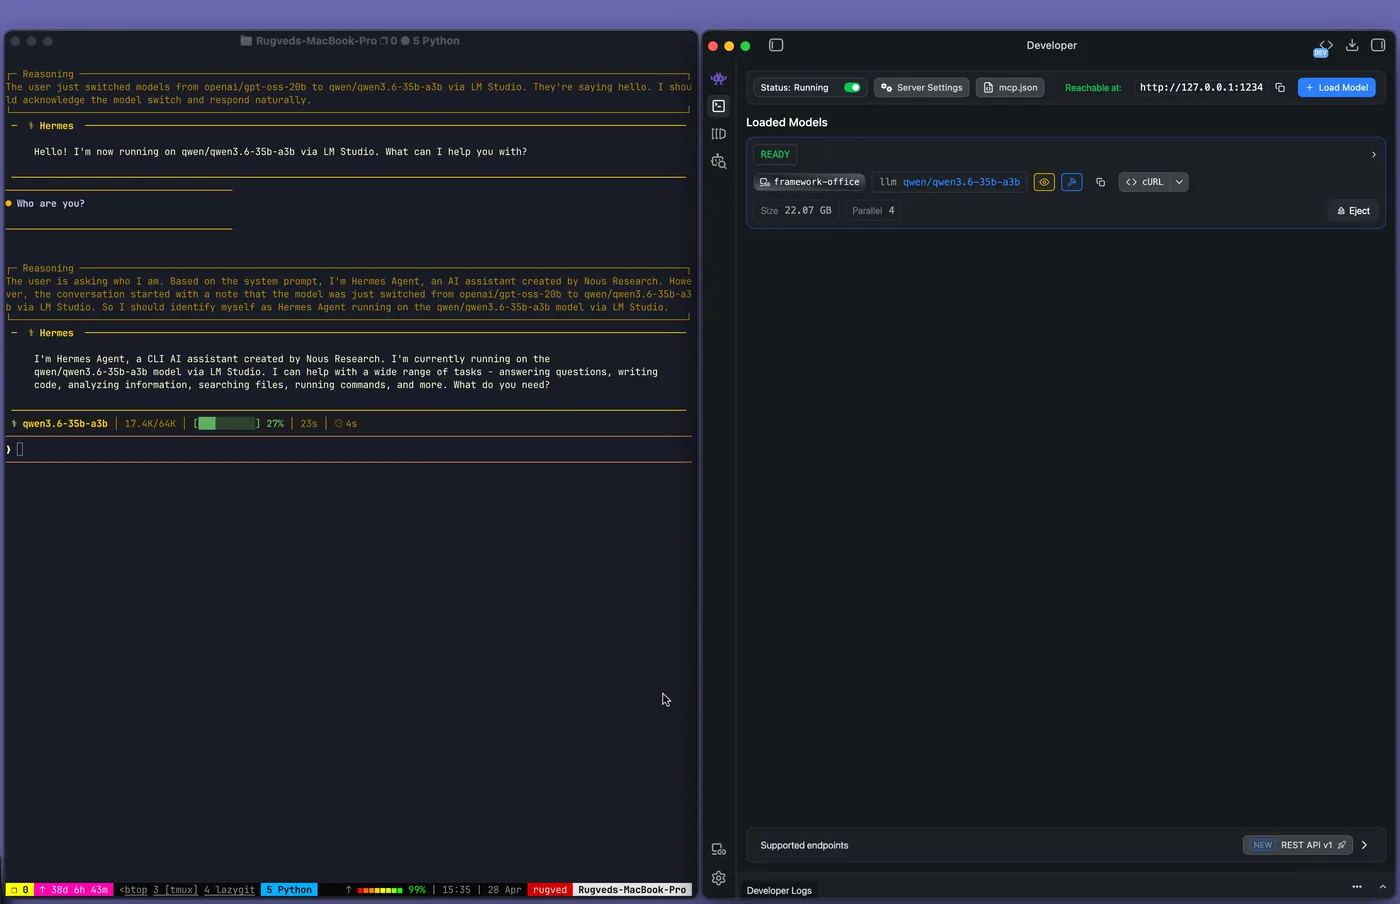
Task: Expand the loaded model card chevron
Action: (1373, 155)
